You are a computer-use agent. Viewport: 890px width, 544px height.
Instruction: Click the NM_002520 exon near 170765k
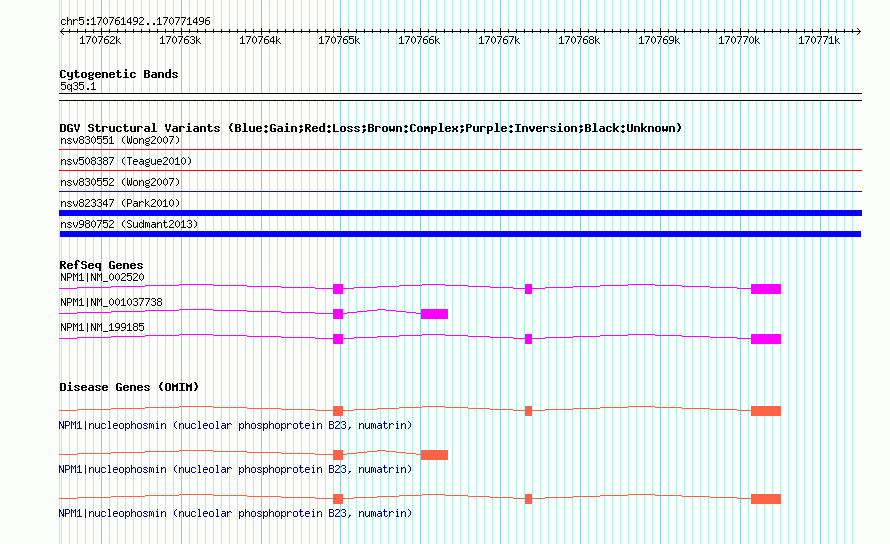[x=338, y=289]
